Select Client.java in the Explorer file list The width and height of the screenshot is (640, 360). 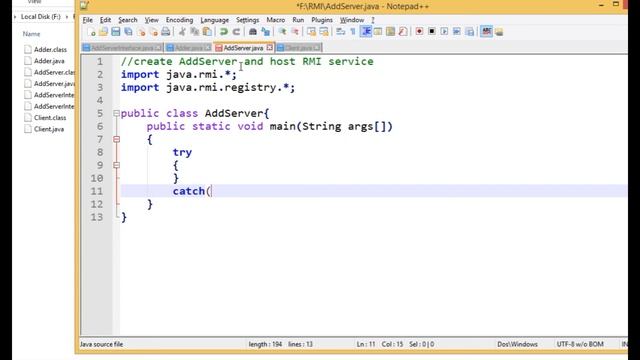click(49, 129)
